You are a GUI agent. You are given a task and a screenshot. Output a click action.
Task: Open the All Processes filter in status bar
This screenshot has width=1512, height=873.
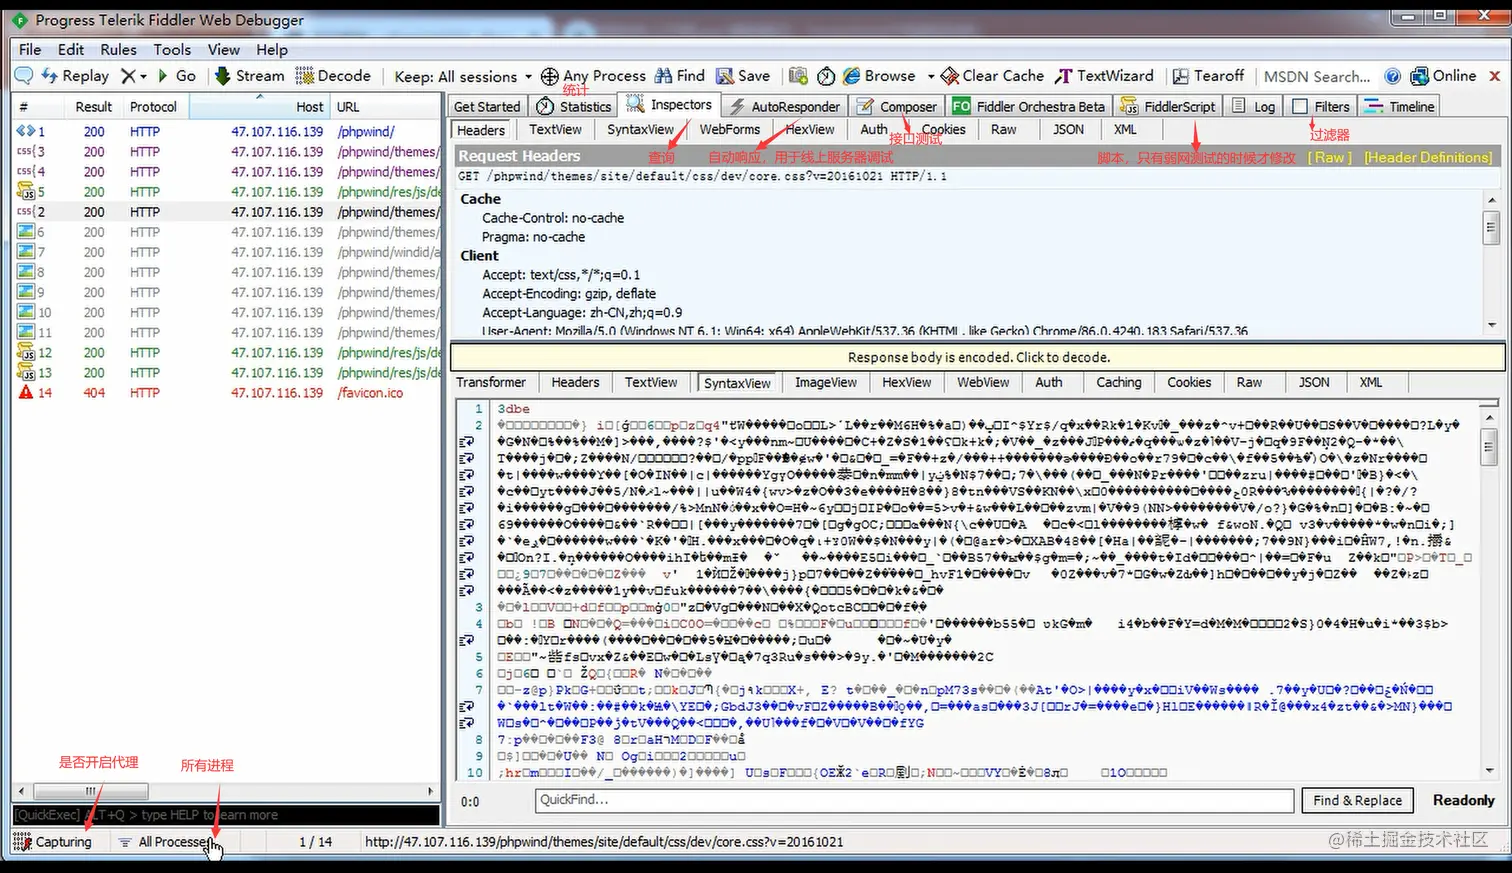coord(165,842)
